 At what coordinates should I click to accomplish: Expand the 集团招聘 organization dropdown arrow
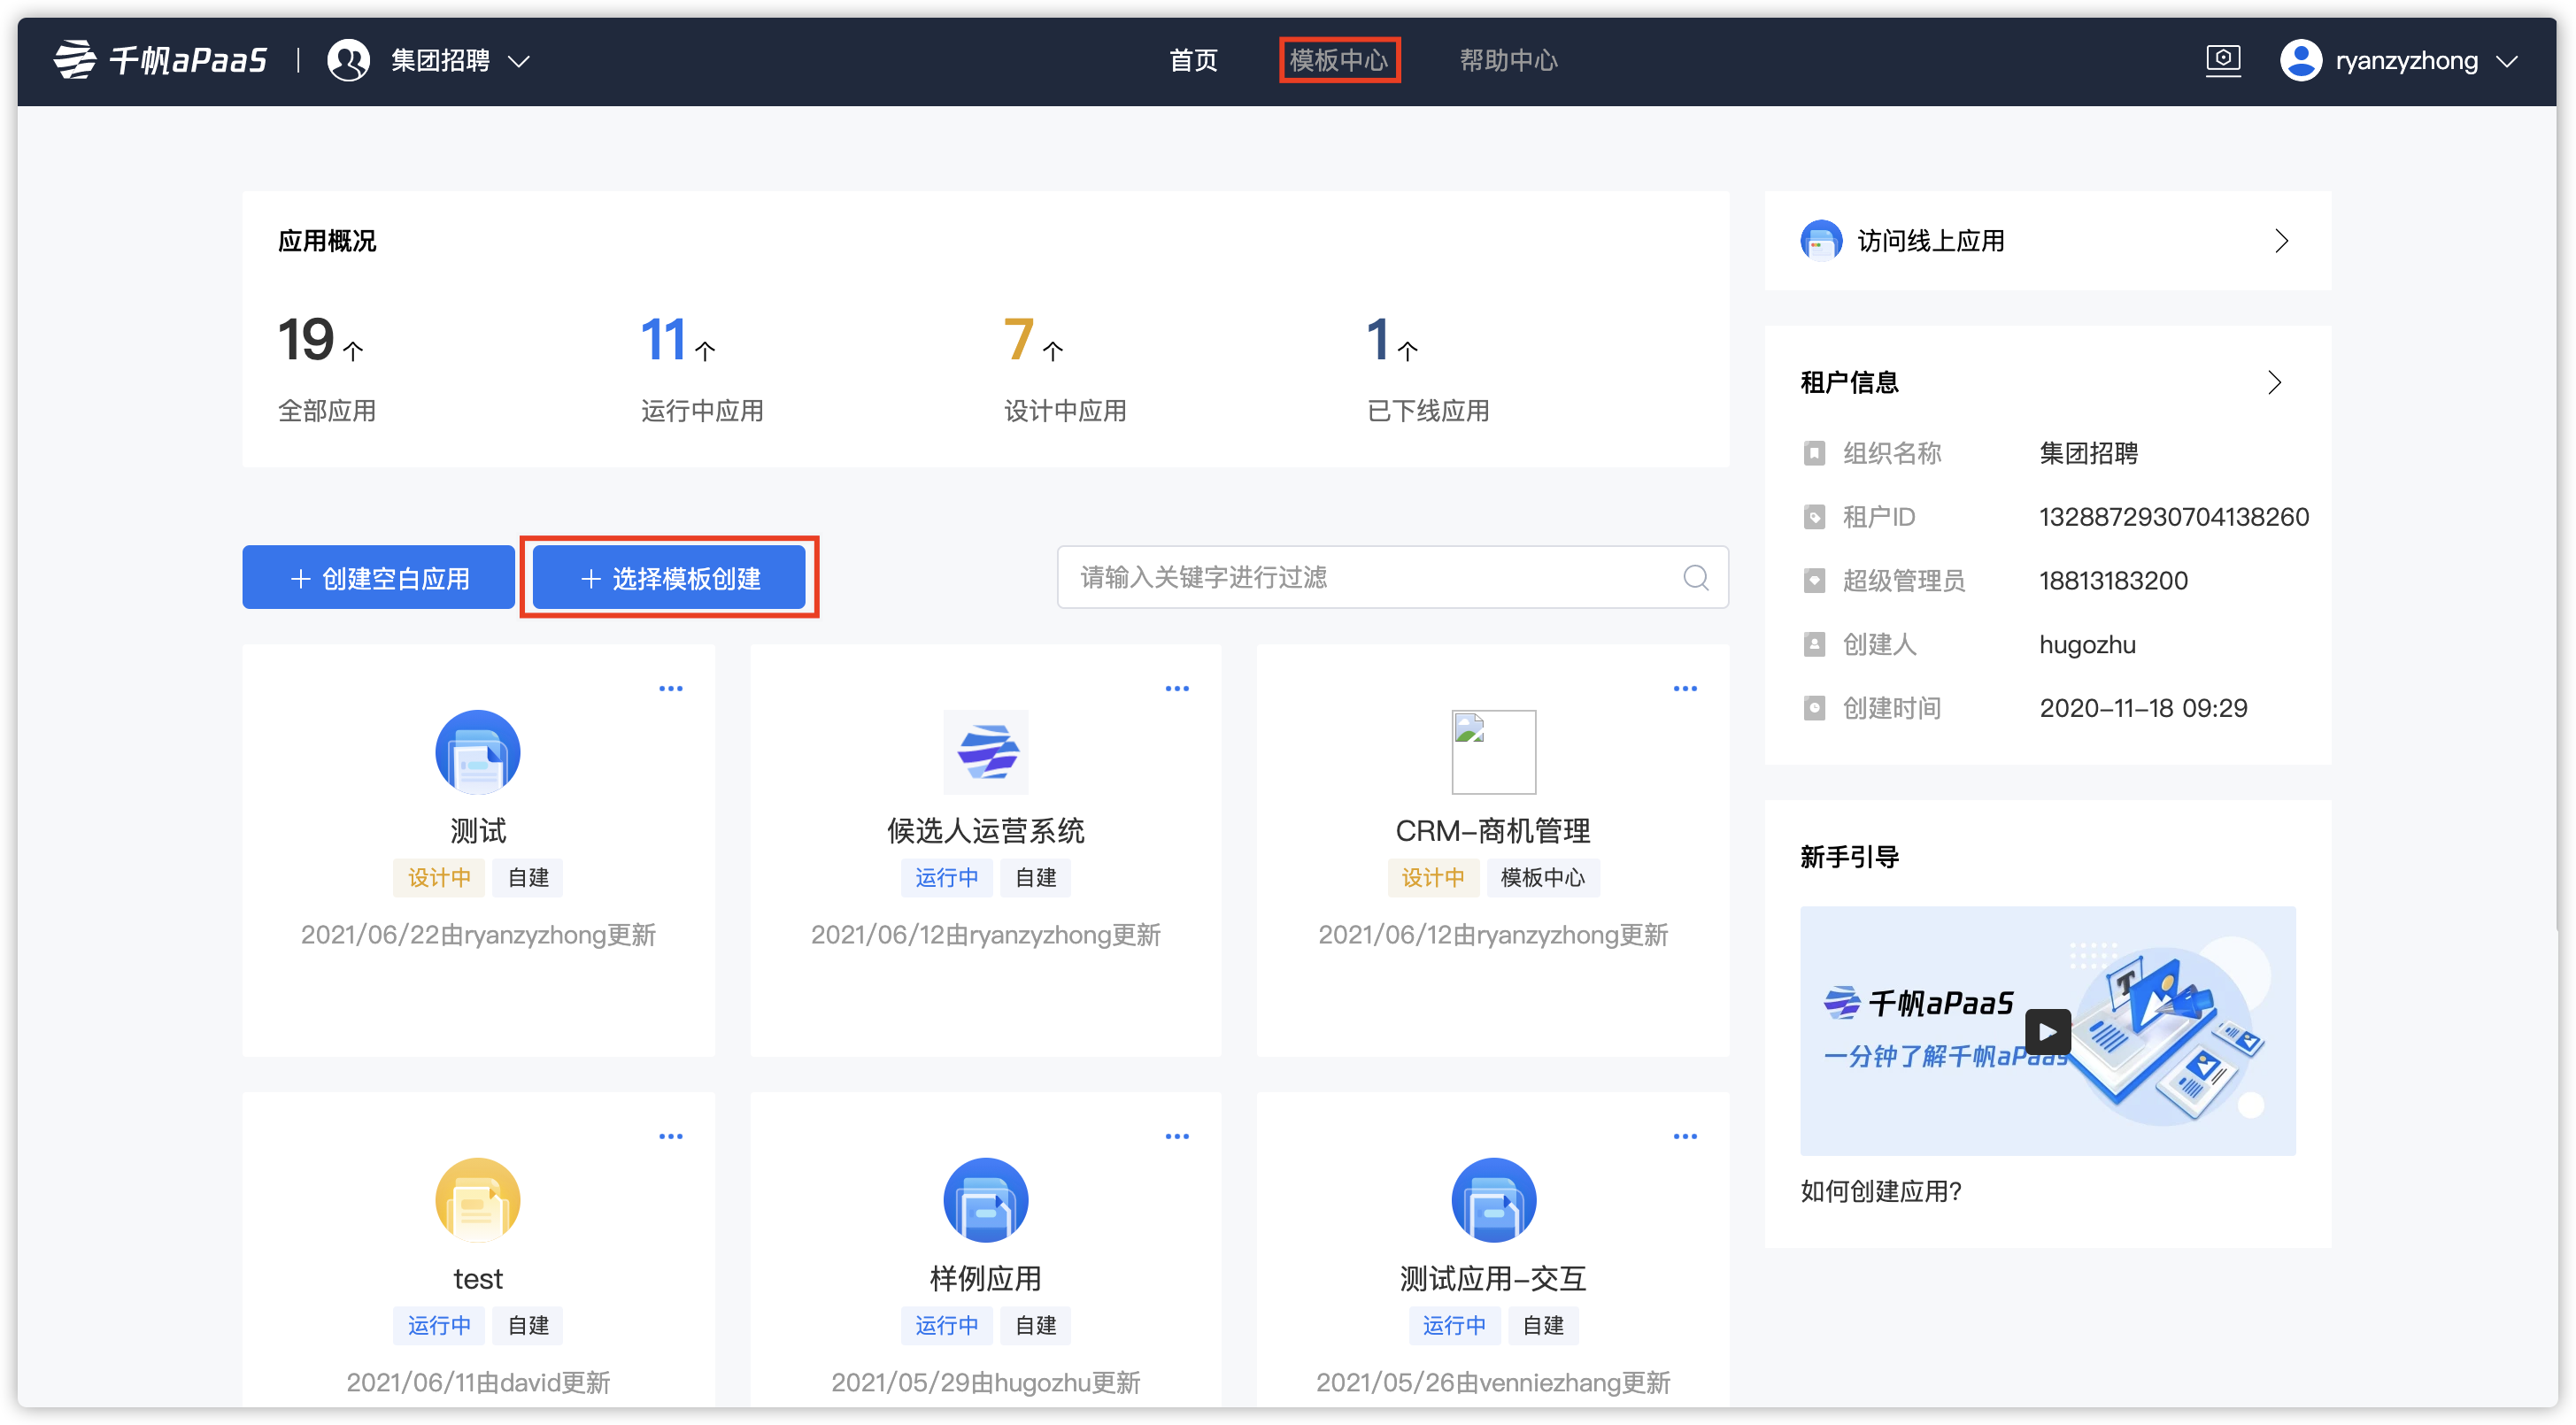point(518,61)
